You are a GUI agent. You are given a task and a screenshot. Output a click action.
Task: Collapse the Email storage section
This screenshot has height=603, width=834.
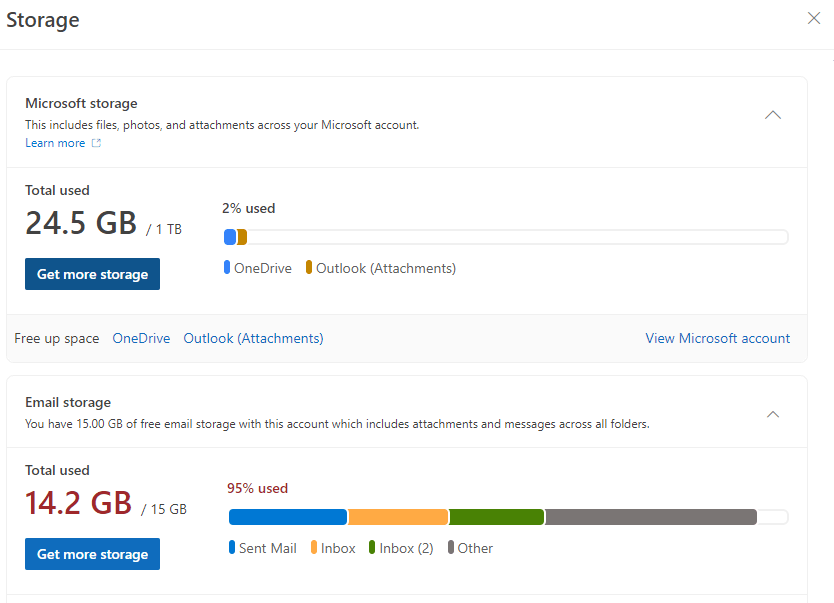click(x=773, y=414)
